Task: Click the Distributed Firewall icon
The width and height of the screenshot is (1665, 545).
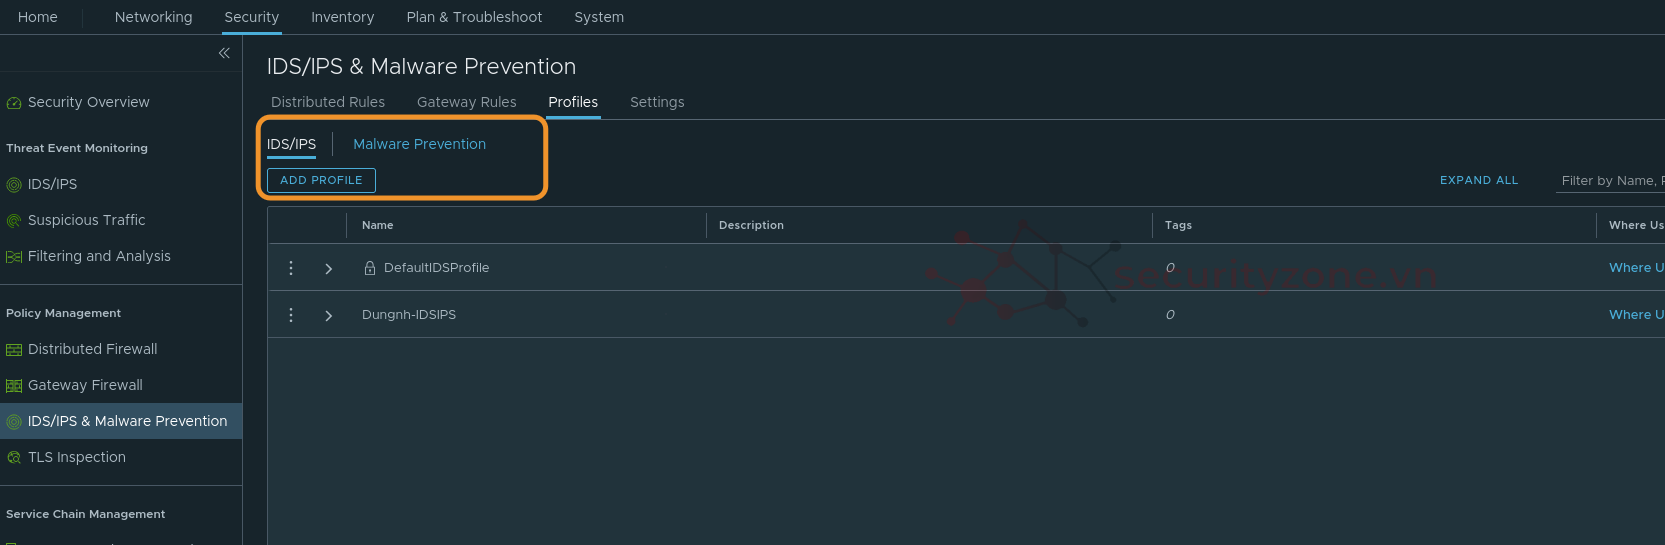Action: tap(14, 350)
